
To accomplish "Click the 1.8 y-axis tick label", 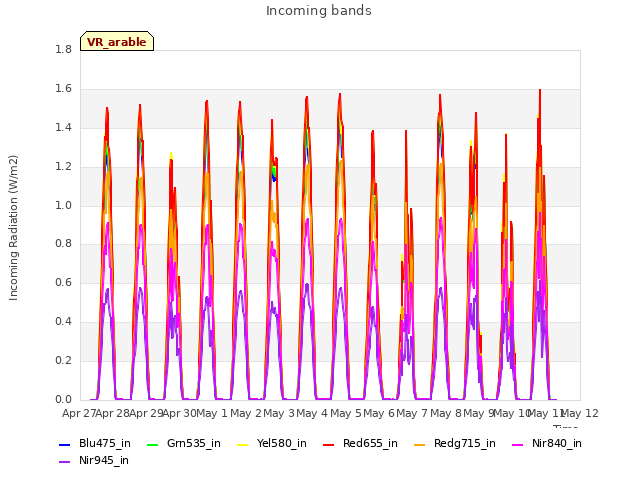I will click(x=63, y=49).
